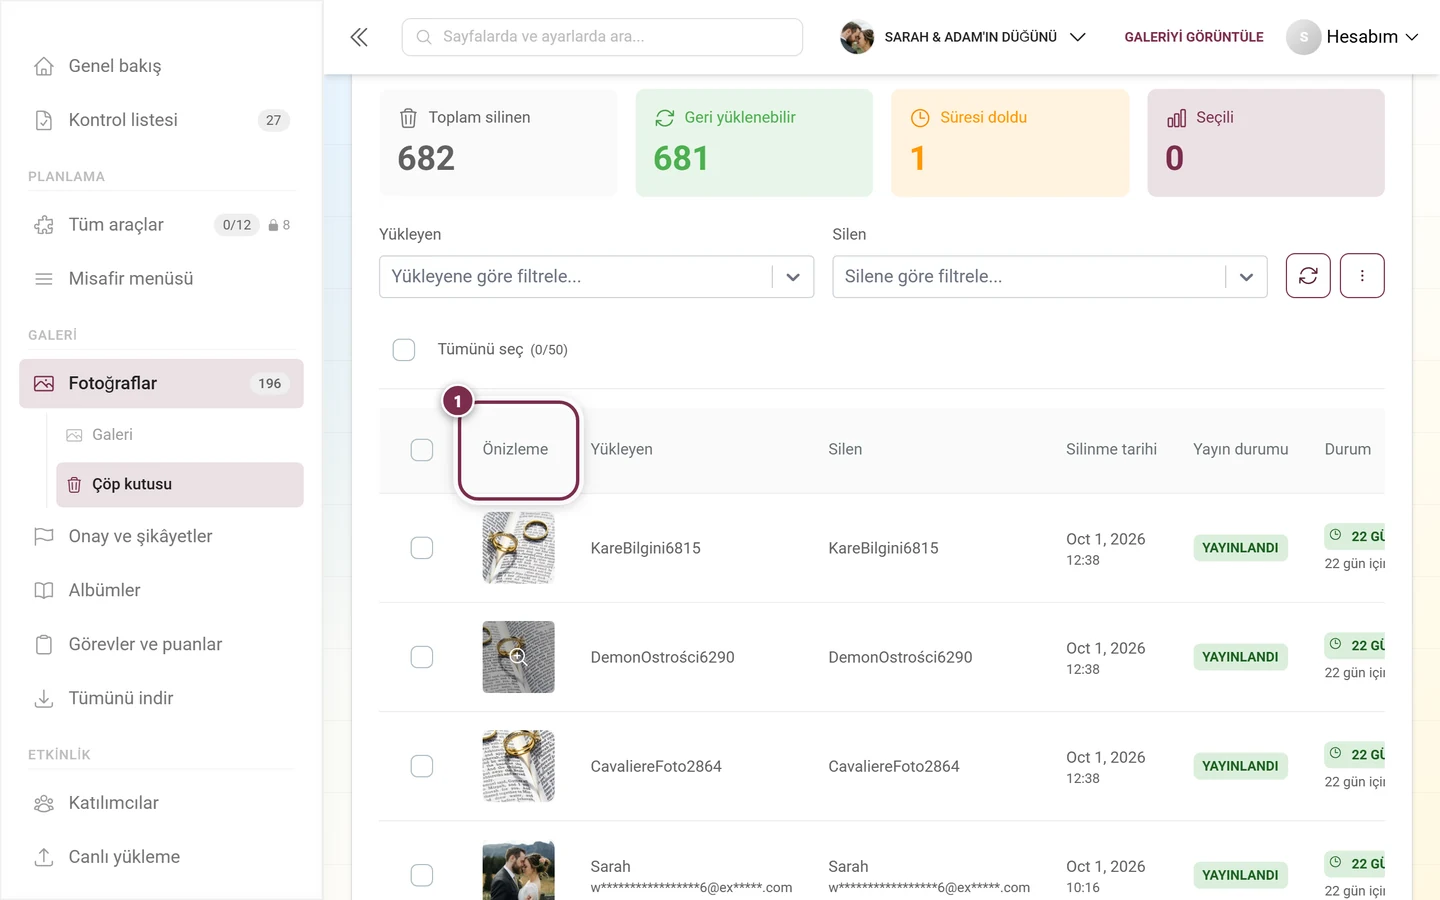This screenshot has width=1440, height=900.
Task: Open the Hesabım account dropdown
Action: click(1353, 37)
